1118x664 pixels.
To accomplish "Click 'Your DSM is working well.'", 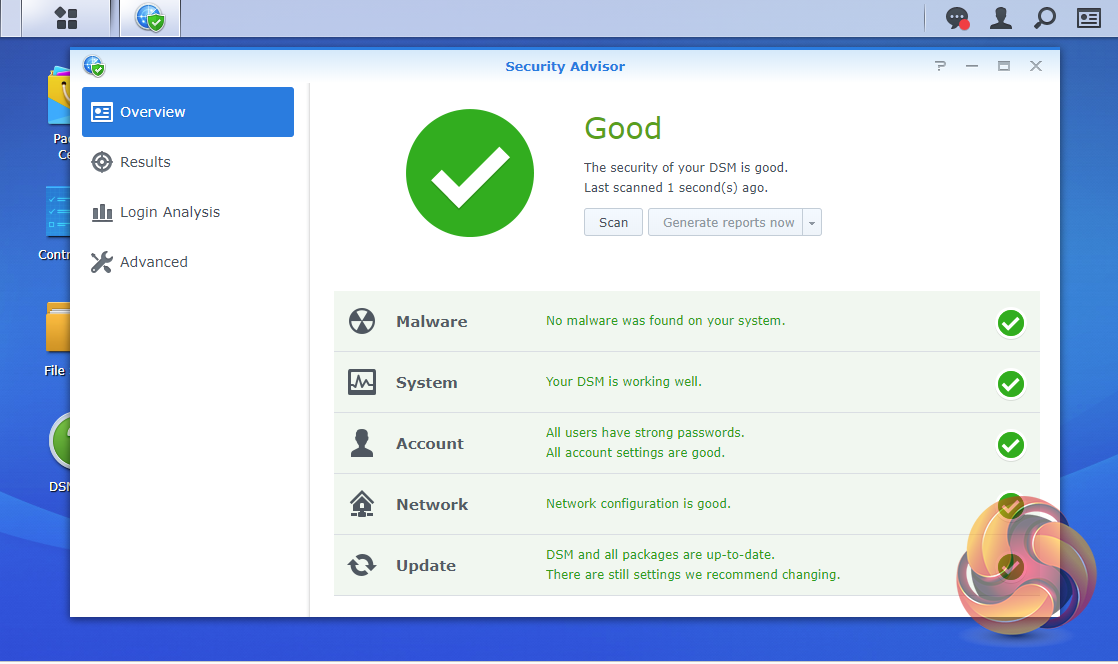I will pos(623,382).
